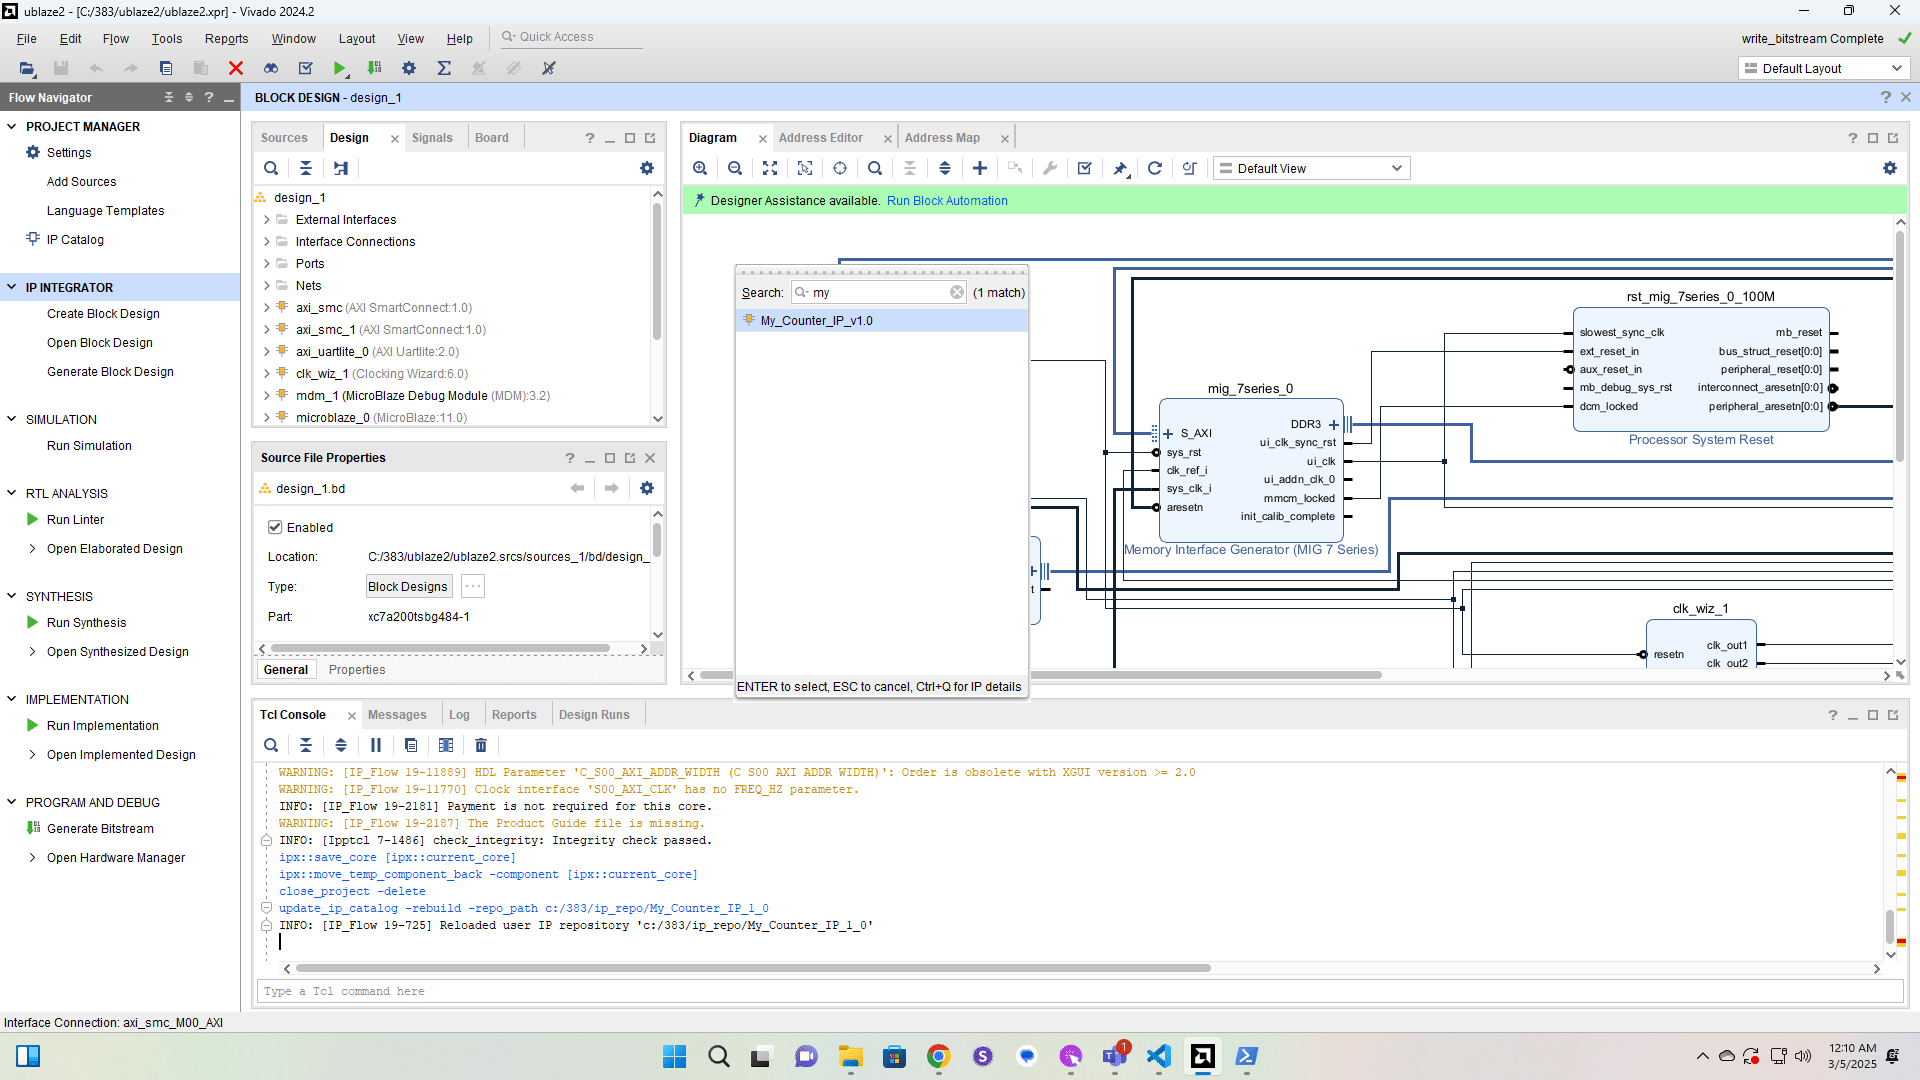Image resolution: width=1920 pixels, height=1080 pixels.
Task: Click the Tcl console horizontal scrollbar
Action: click(x=752, y=968)
